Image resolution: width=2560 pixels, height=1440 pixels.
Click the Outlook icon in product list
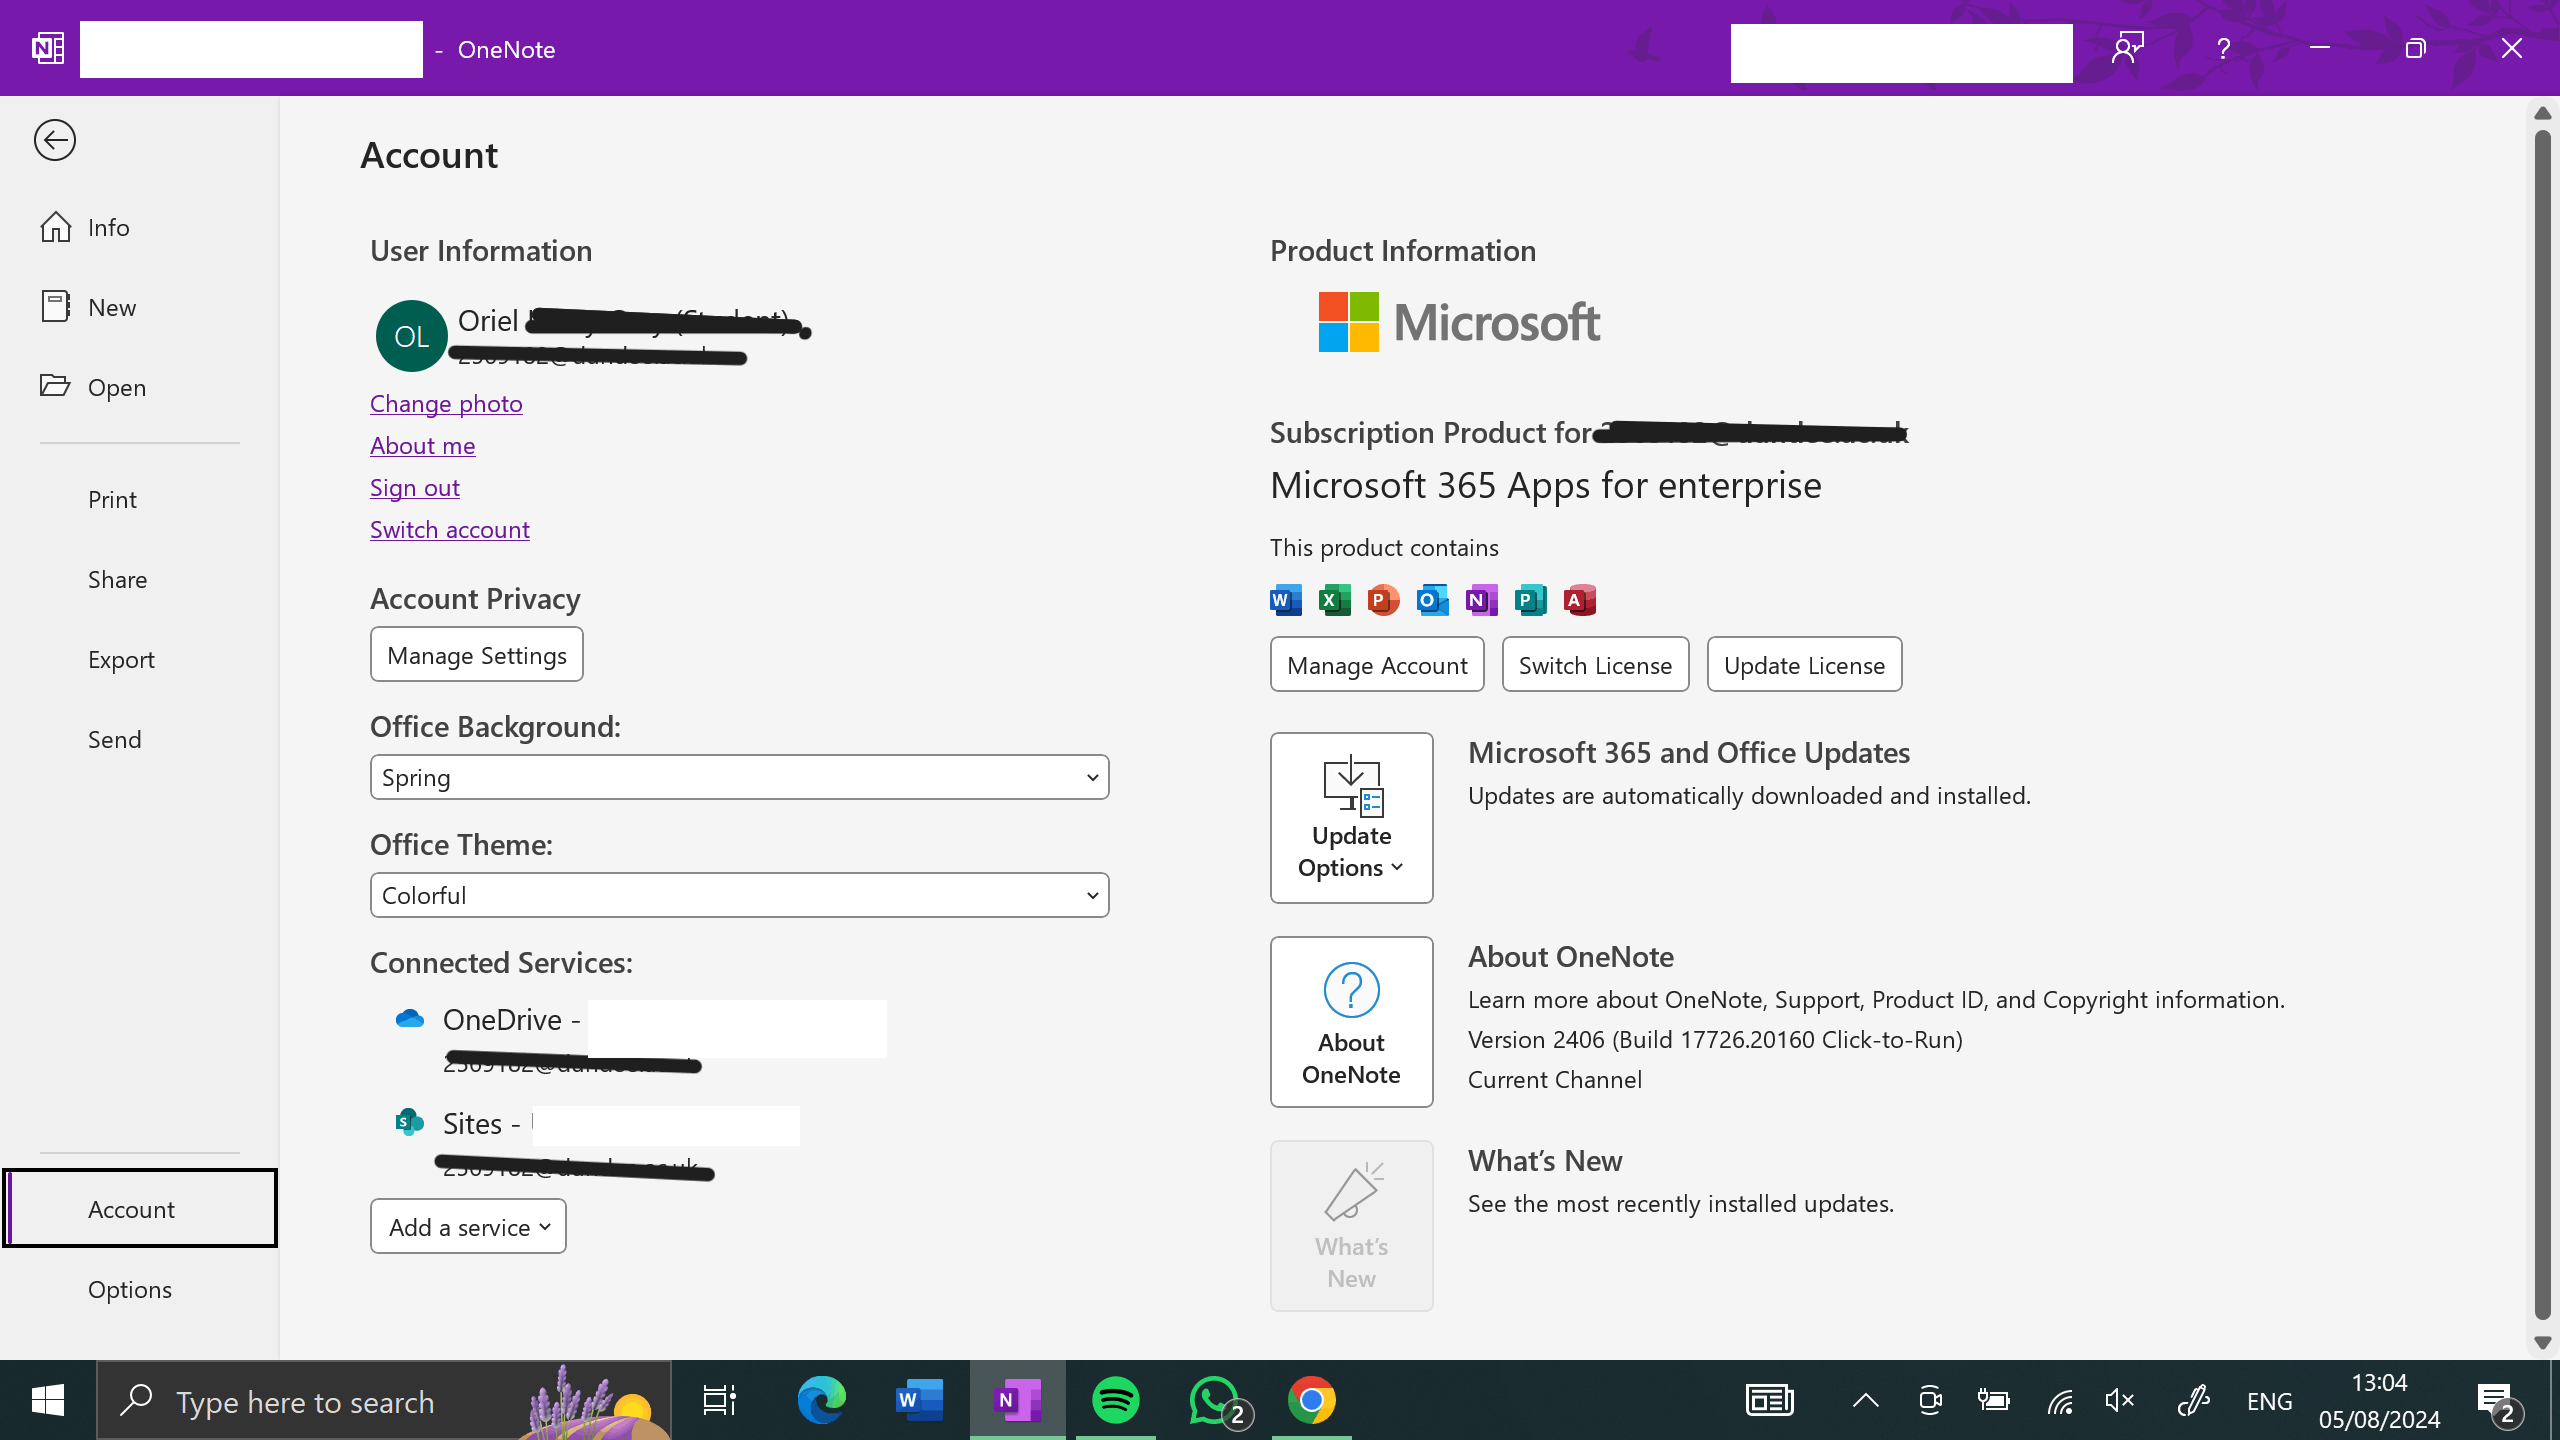[x=1433, y=600]
